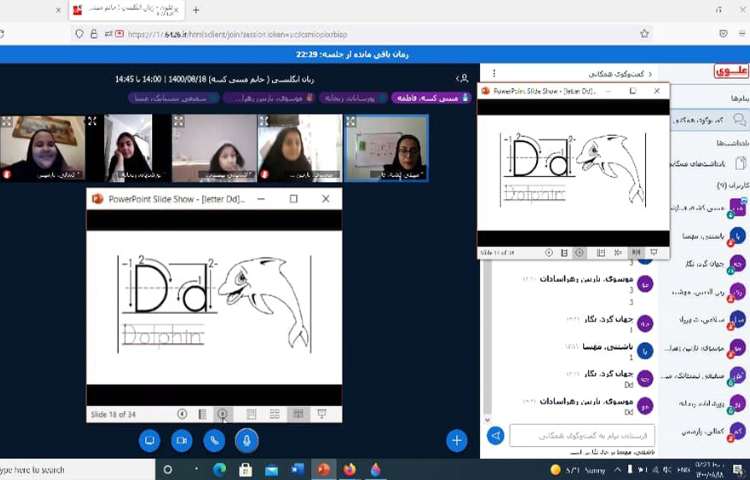The height and width of the screenshot is (480, 750).
Task: Click the leftmost talking-user pill
Action: click(173, 98)
